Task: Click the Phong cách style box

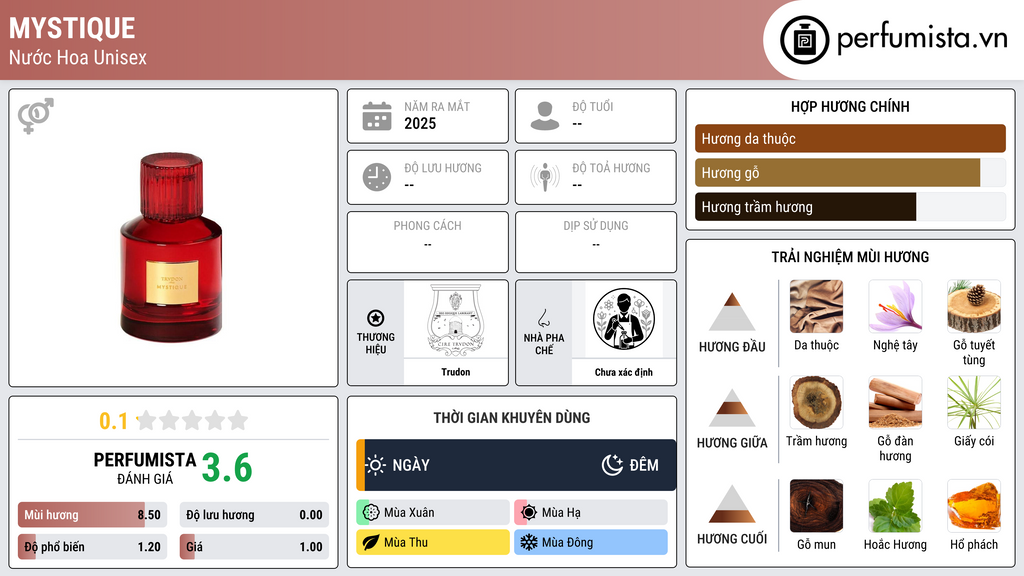Action: [x=428, y=242]
